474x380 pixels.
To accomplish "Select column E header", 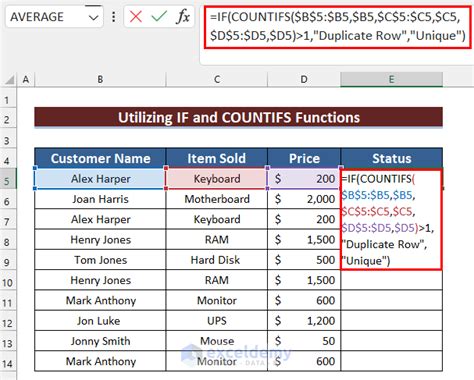I will [x=391, y=80].
